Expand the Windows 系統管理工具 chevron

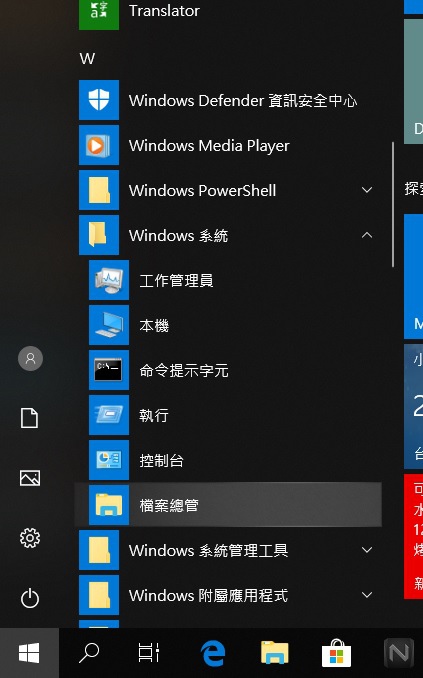(x=367, y=550)
